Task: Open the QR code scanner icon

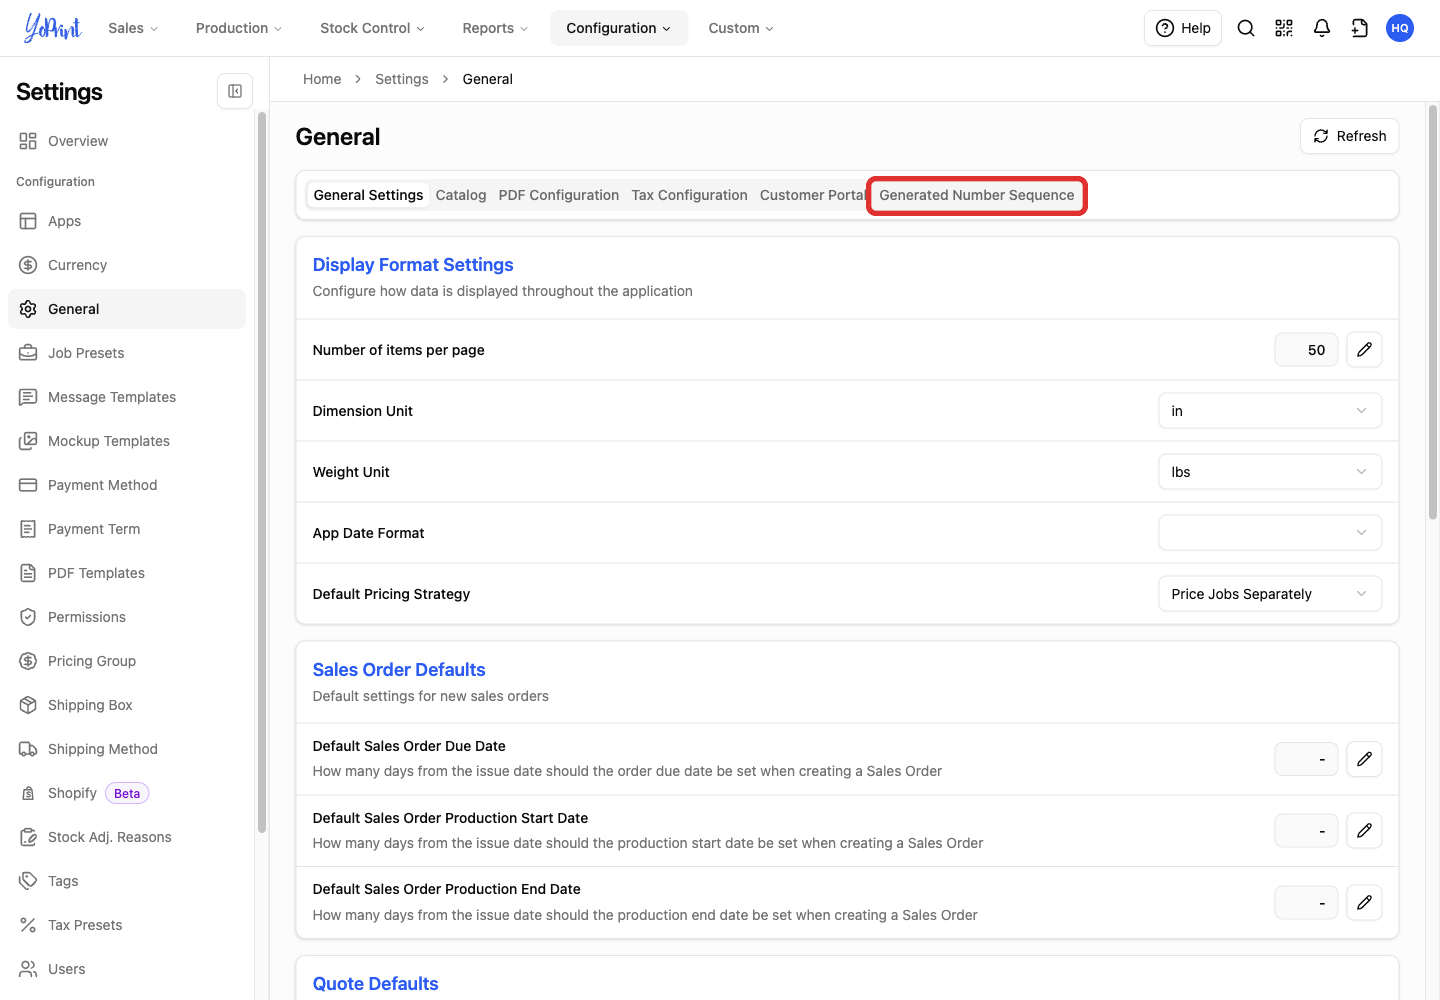Action: tap(1284, 28)
